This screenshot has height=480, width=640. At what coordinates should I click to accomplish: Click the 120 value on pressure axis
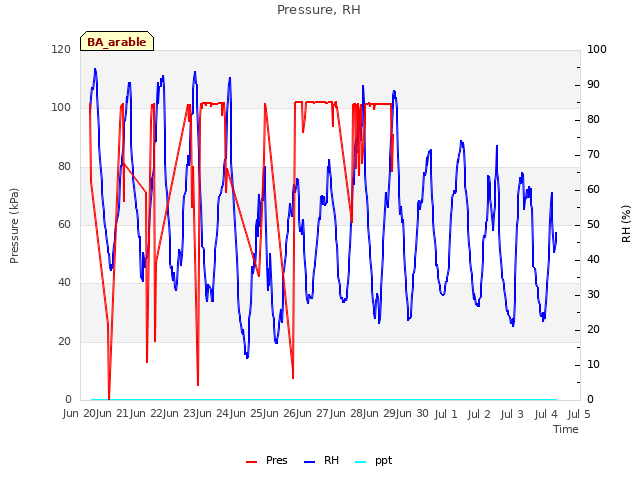tap(61, 49)
